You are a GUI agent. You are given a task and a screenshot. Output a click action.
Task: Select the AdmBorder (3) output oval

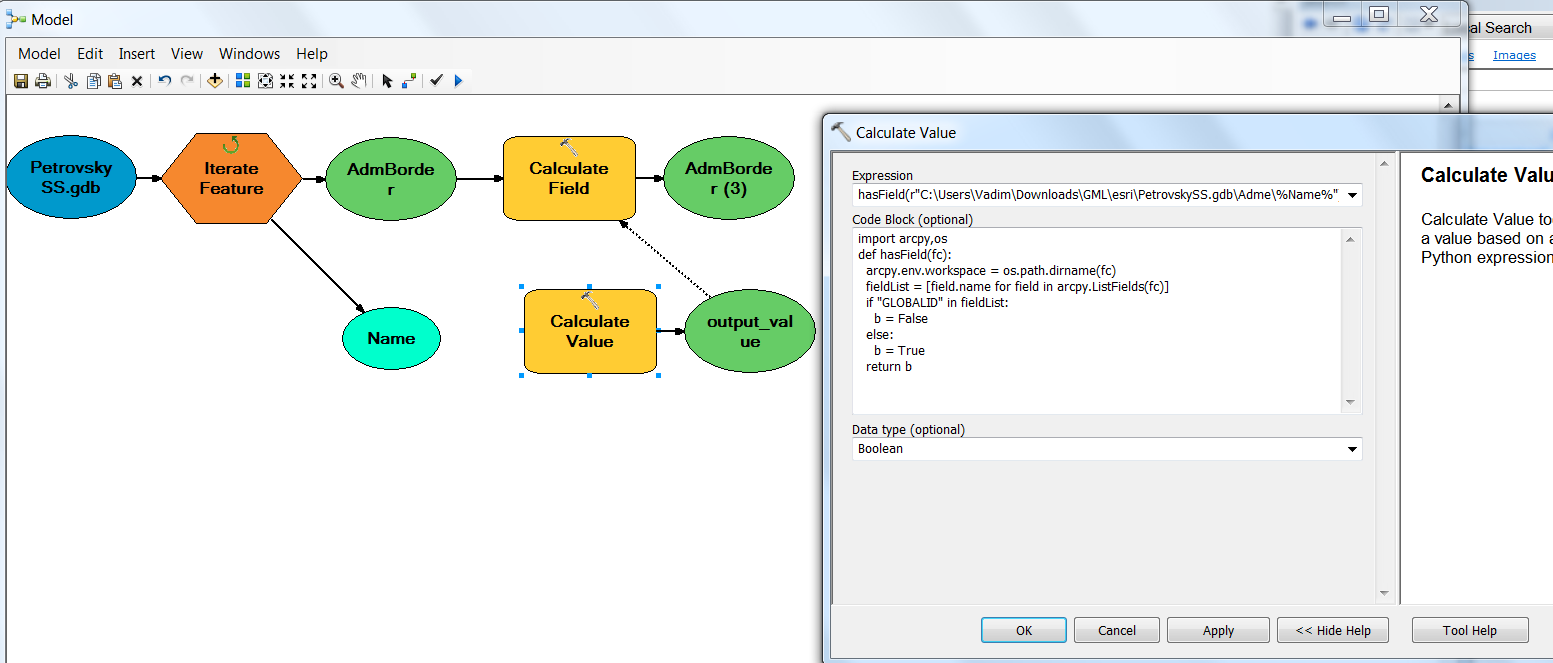coord(729,179)
